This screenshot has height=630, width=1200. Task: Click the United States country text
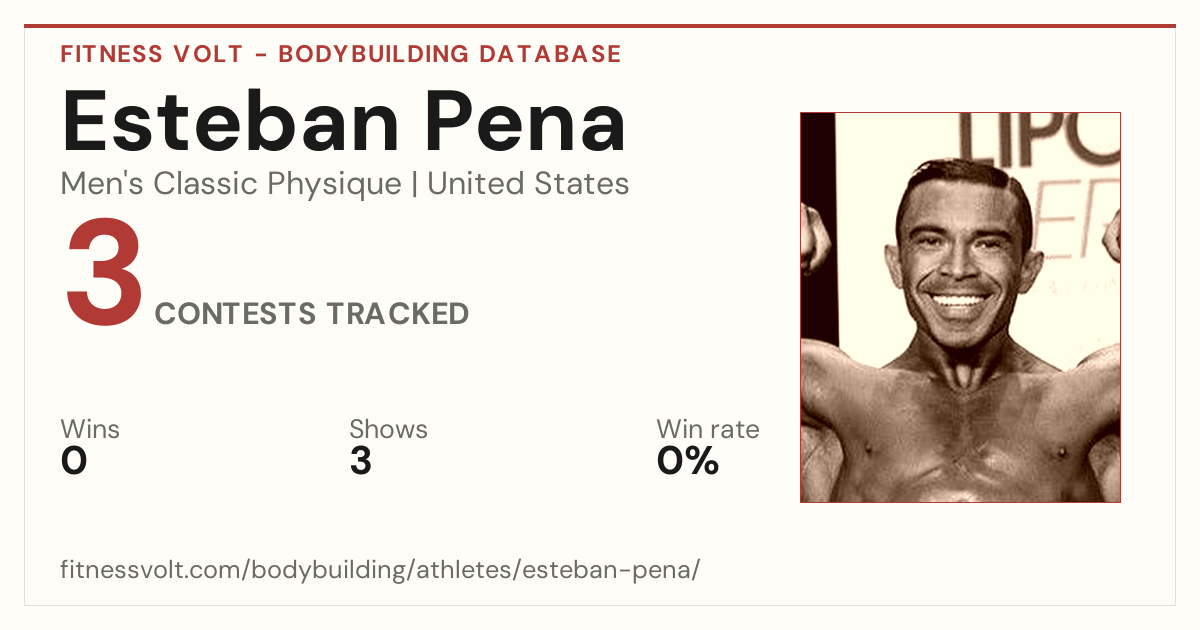(x=528, y=184)
